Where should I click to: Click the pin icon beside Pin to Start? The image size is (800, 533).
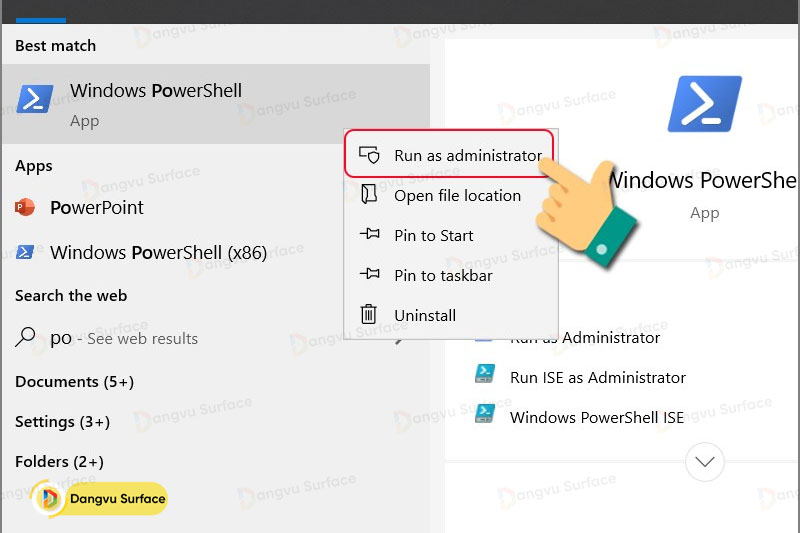click(x=369, y=235)
